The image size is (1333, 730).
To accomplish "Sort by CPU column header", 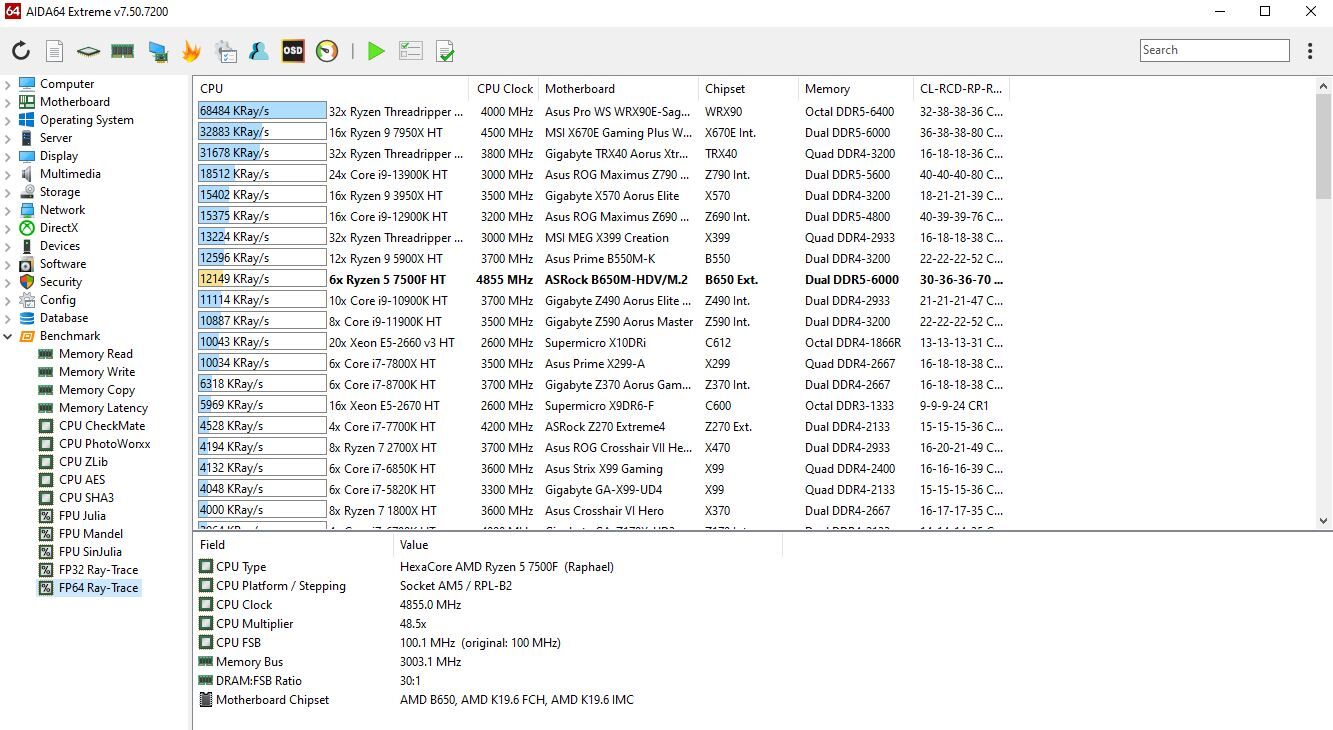I will pos(331,89).
